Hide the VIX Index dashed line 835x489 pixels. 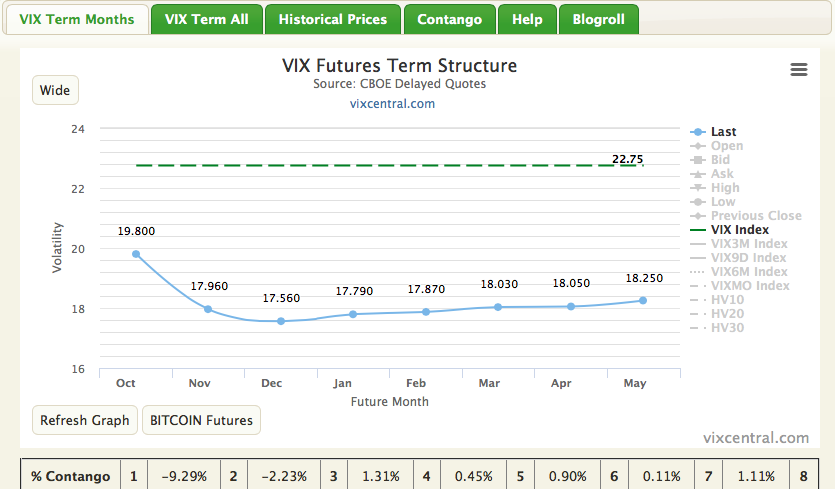[x=739, y=230]
